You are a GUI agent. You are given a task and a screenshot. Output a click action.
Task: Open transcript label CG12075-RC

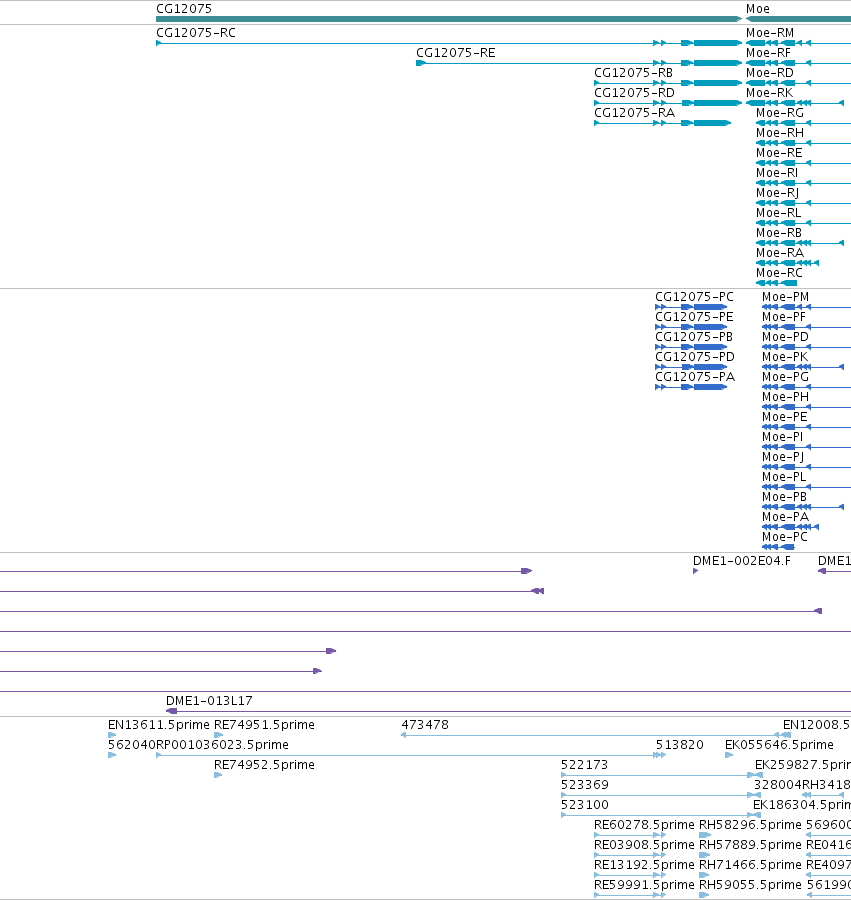(196, 33)
